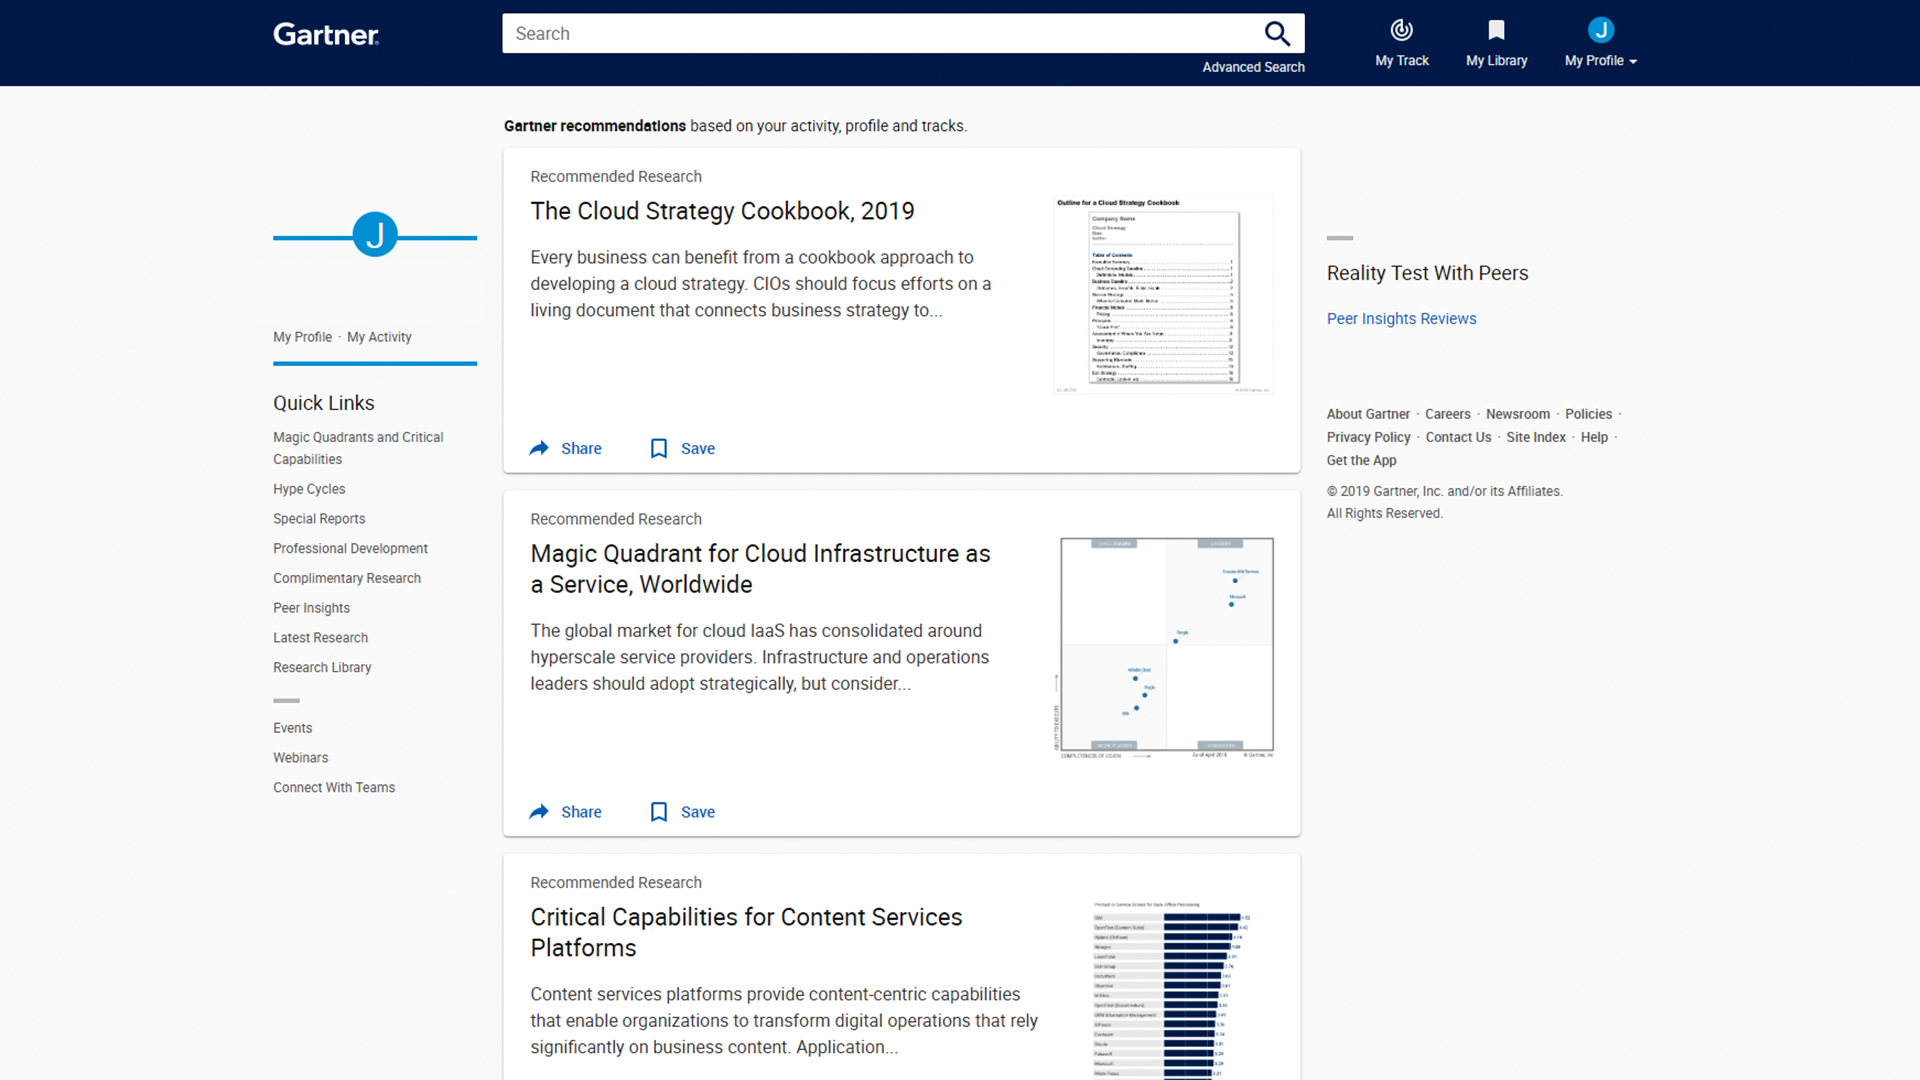Open Peer Insights Reviews link
The image size is (1920, 1080).
(x=1401, y=319)
